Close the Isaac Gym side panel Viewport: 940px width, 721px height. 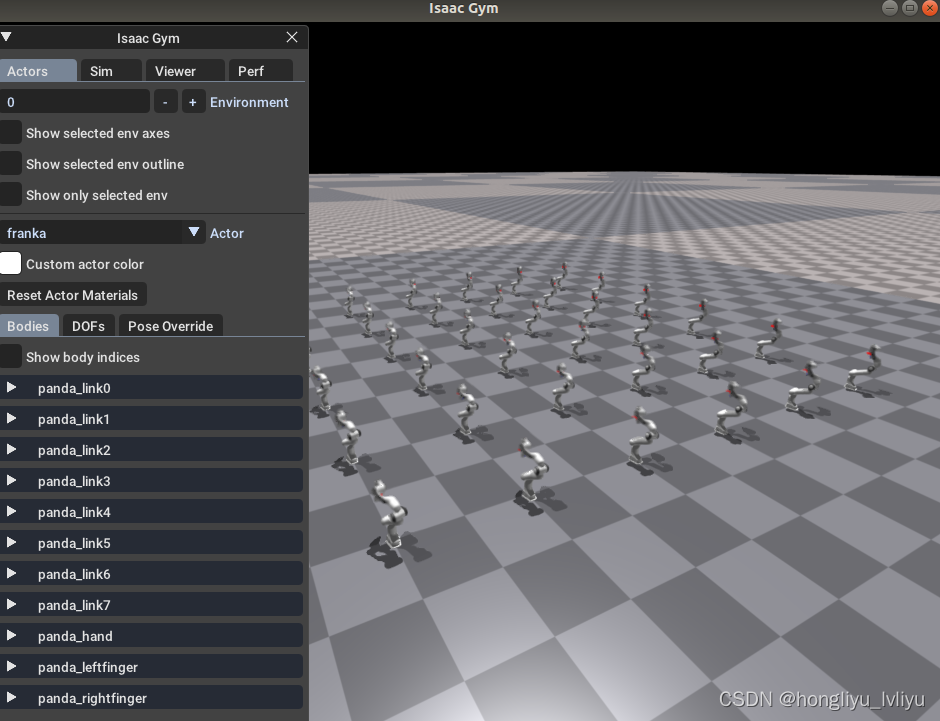pos(292,38)
